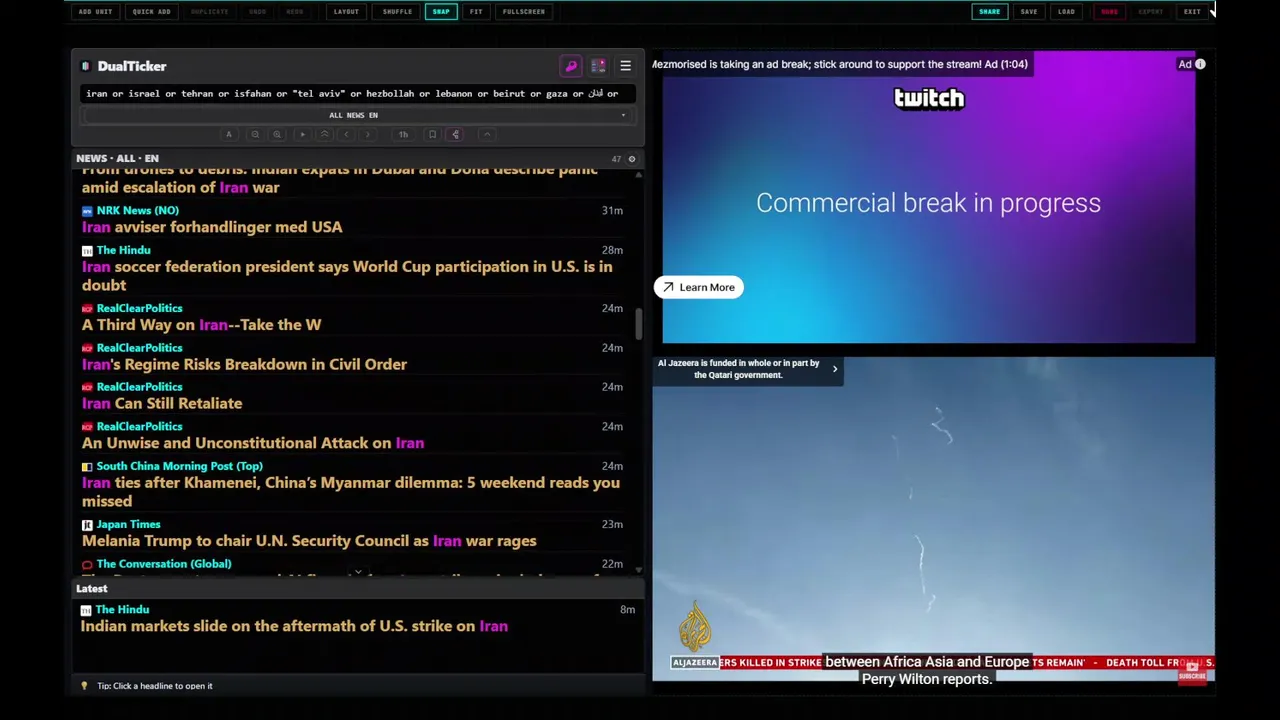
Task: Click QUICK ADD in top toolbar
Action: coord(151,12)
